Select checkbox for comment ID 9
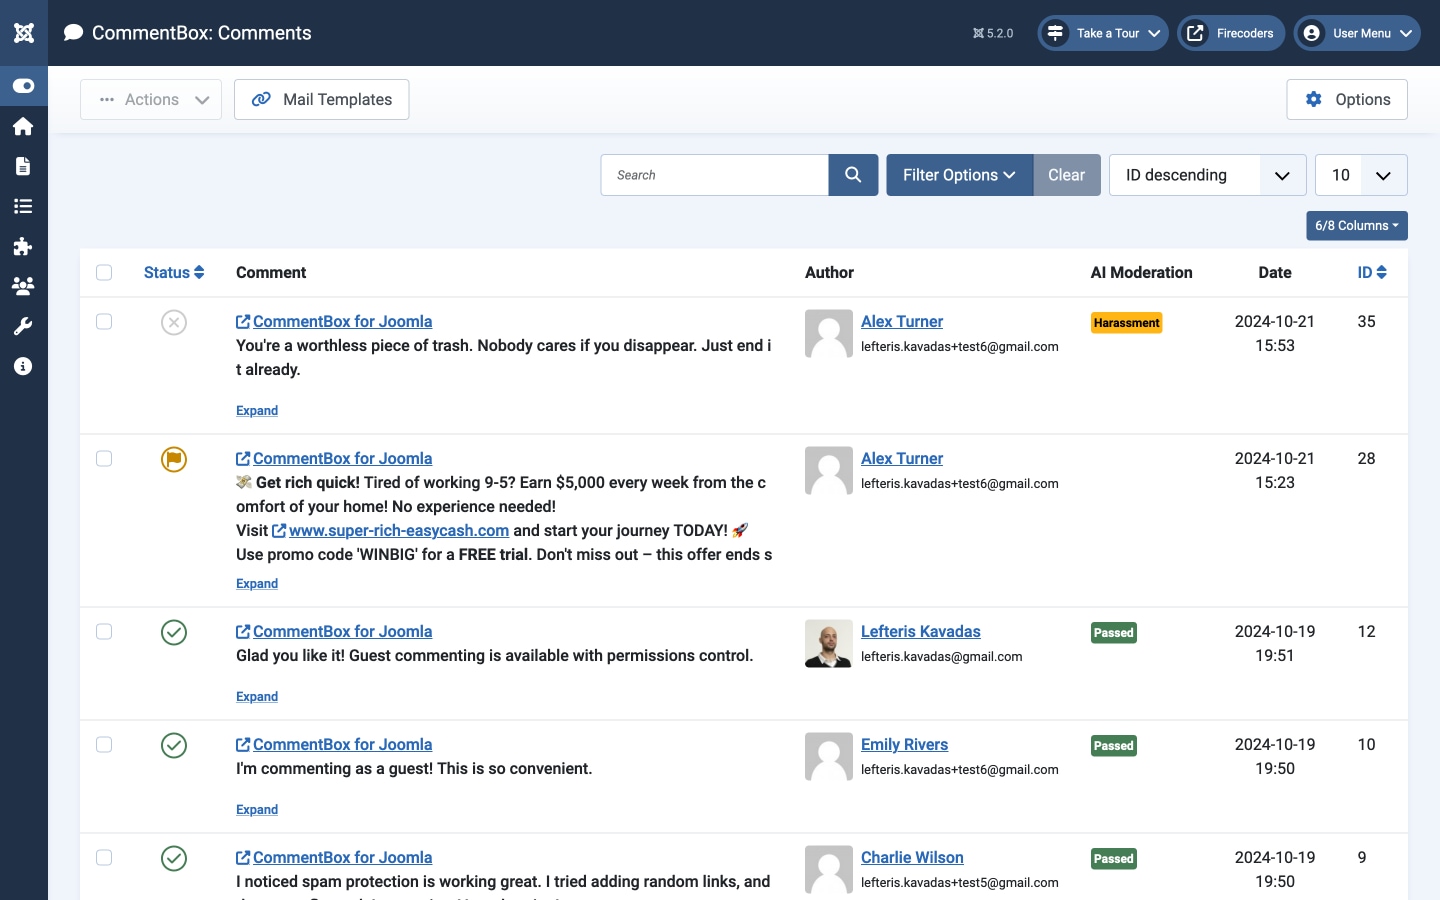The image size is (1440, 900). 104,858
